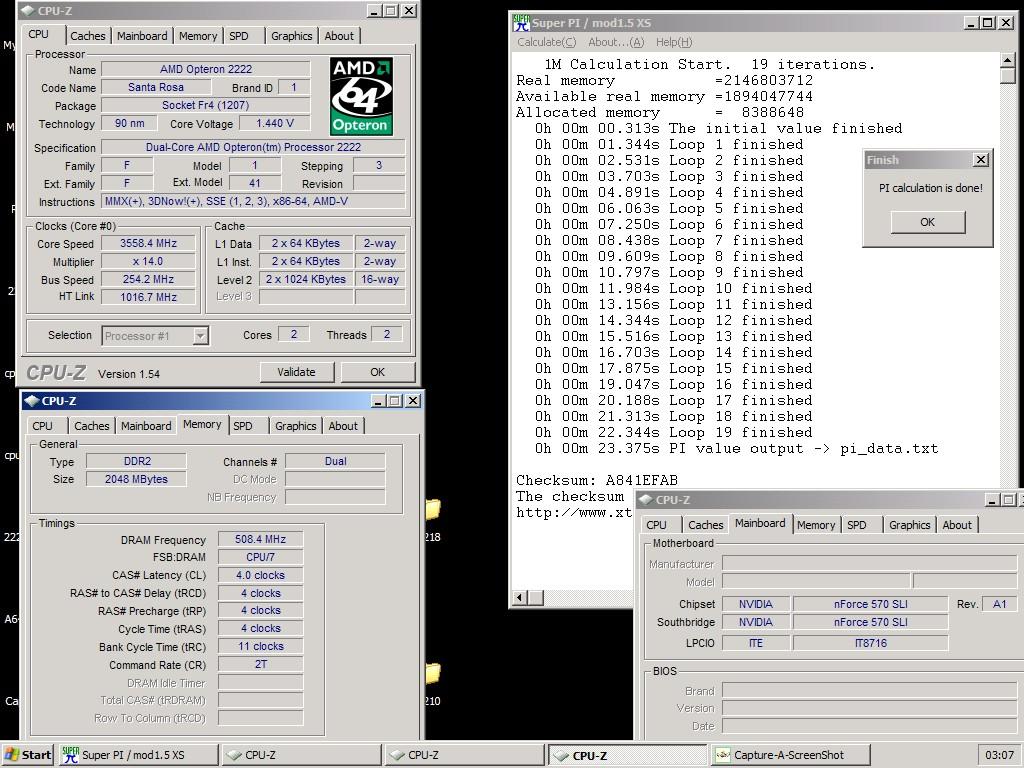Select the first CPU-Z taskbar button
This screenshot has width=1024, height=768.
301,755
